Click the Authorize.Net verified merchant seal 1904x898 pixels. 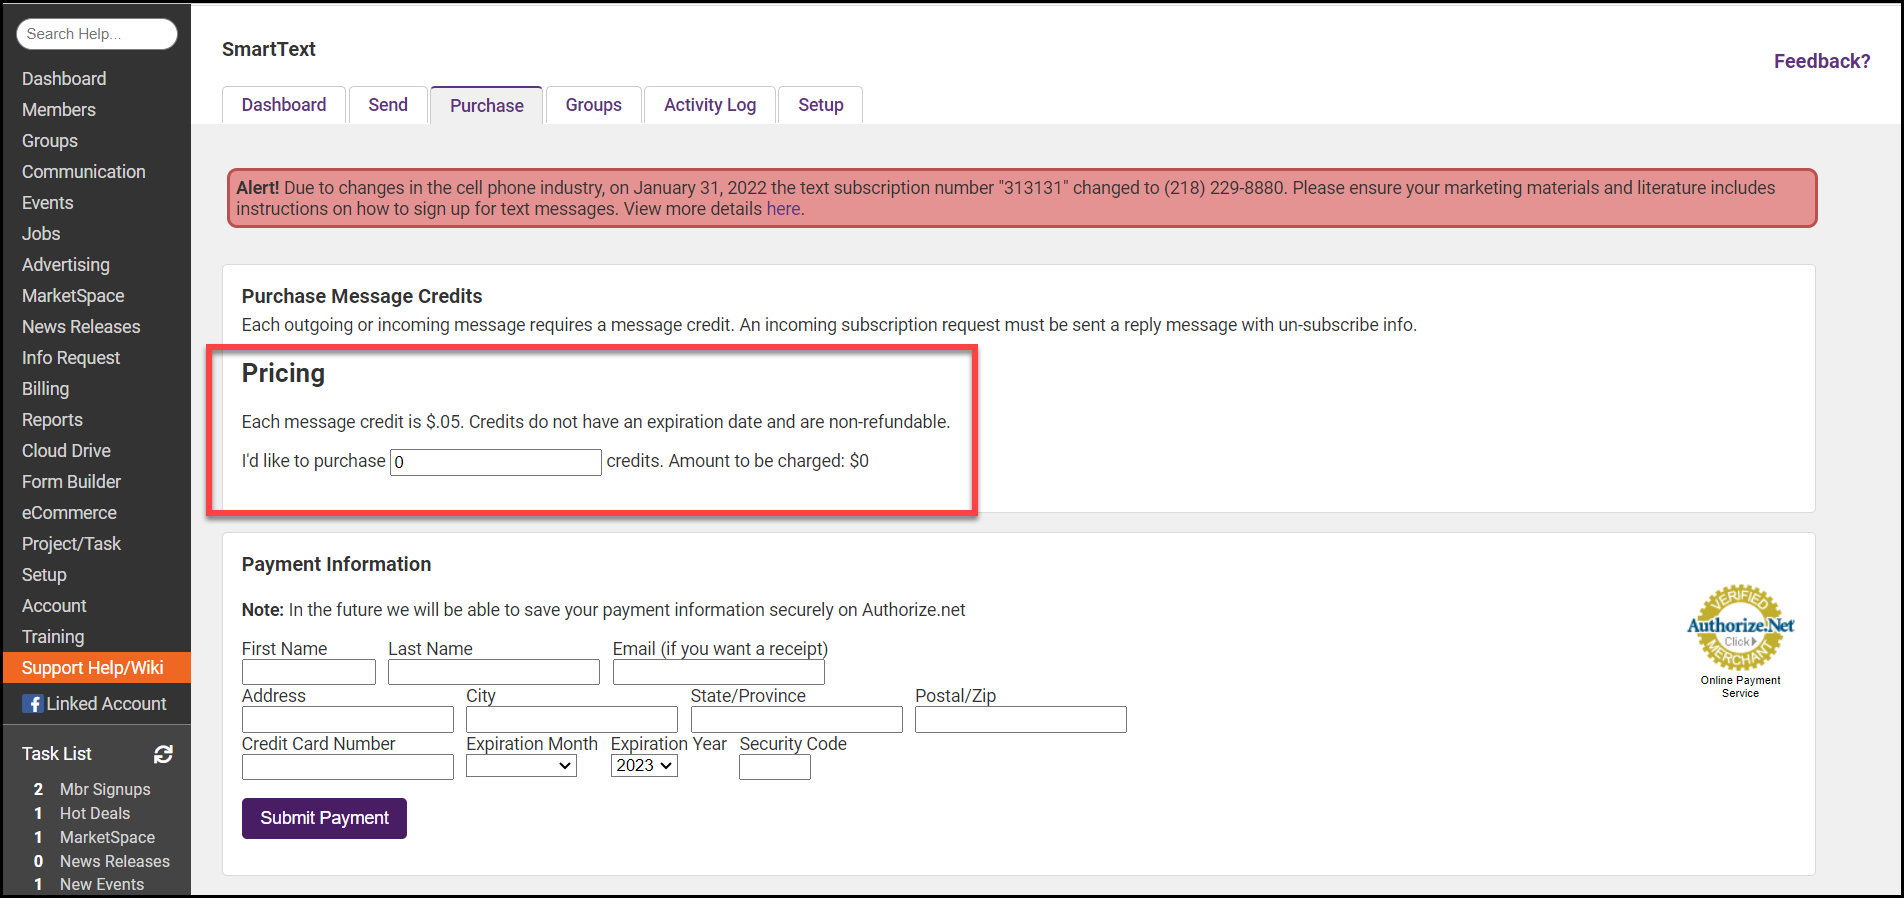tap(1740, 629)
